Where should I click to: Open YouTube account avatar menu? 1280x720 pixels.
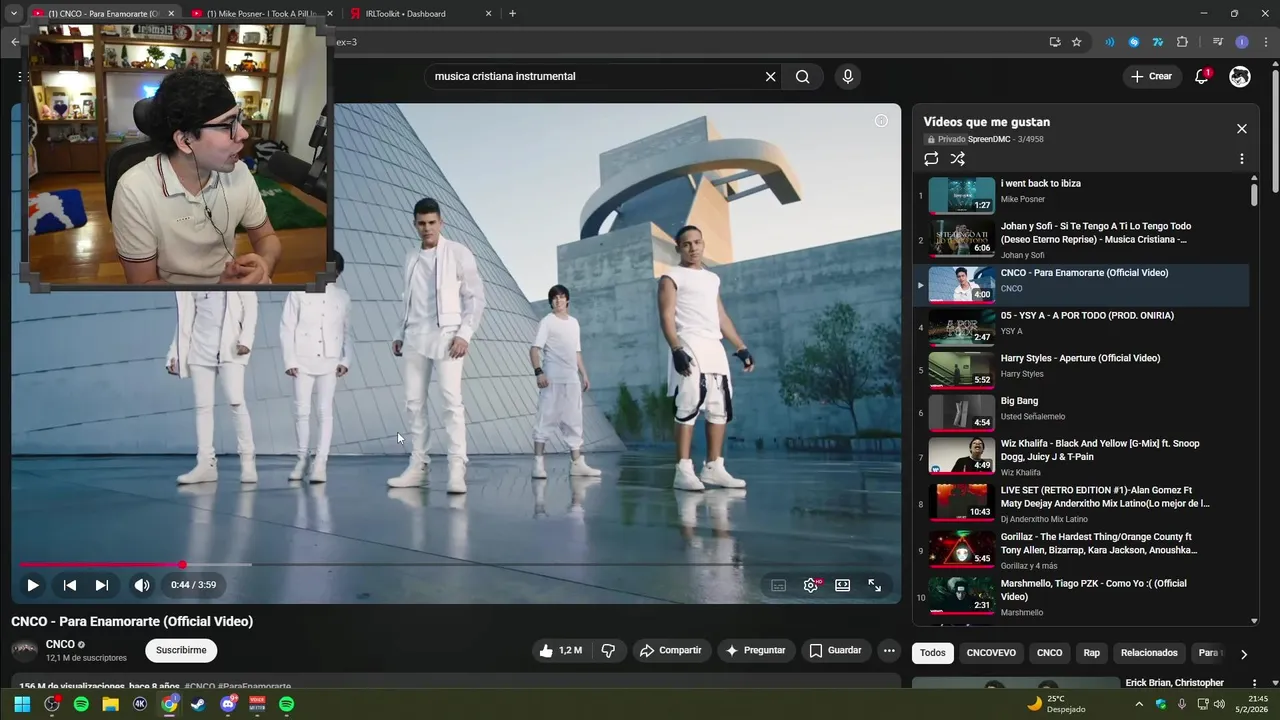click(1240, 77)
